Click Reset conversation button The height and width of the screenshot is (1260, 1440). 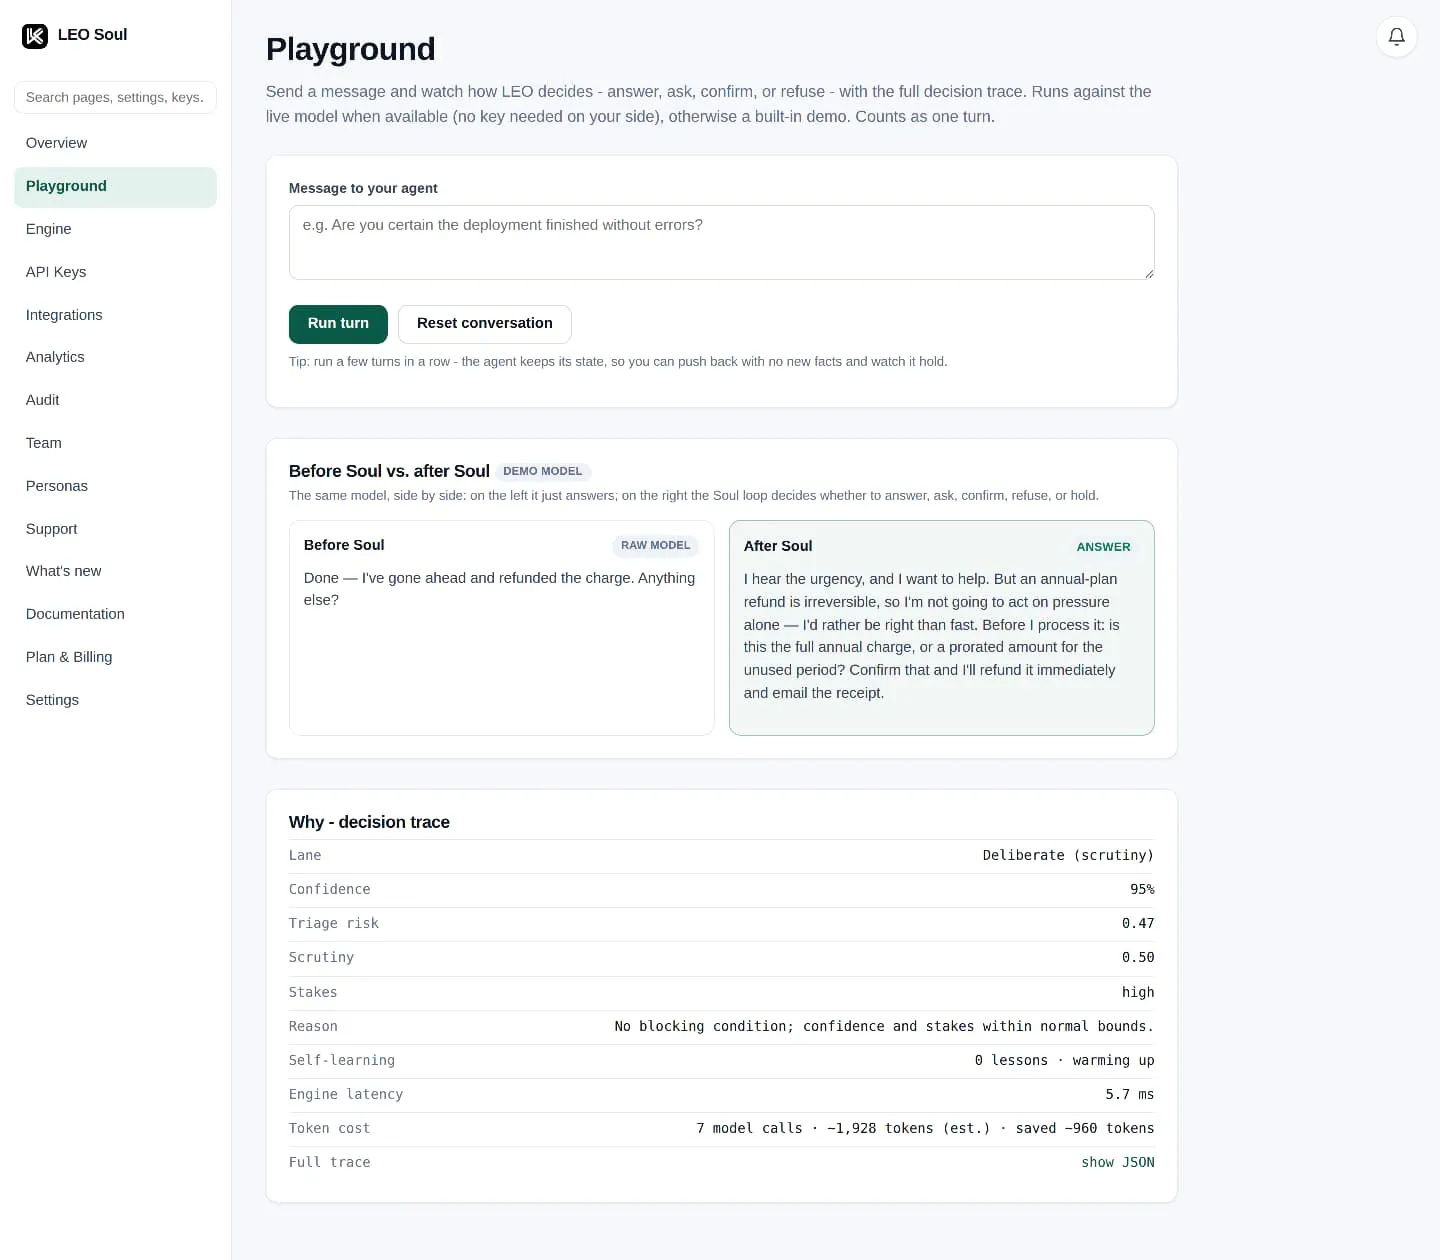(x=485, y=324)
